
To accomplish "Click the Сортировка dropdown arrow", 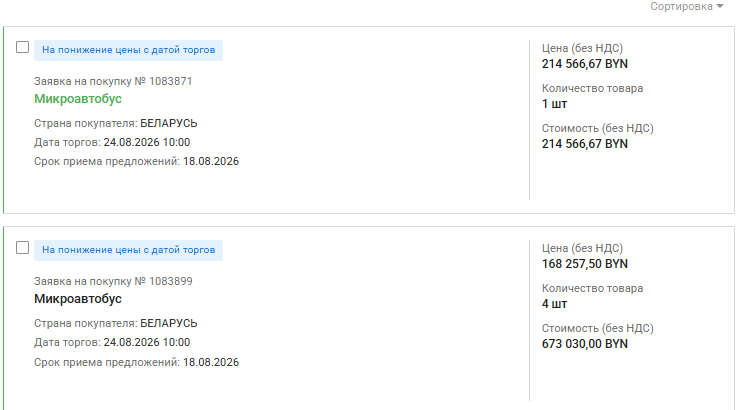I will (x=720, y=6).
